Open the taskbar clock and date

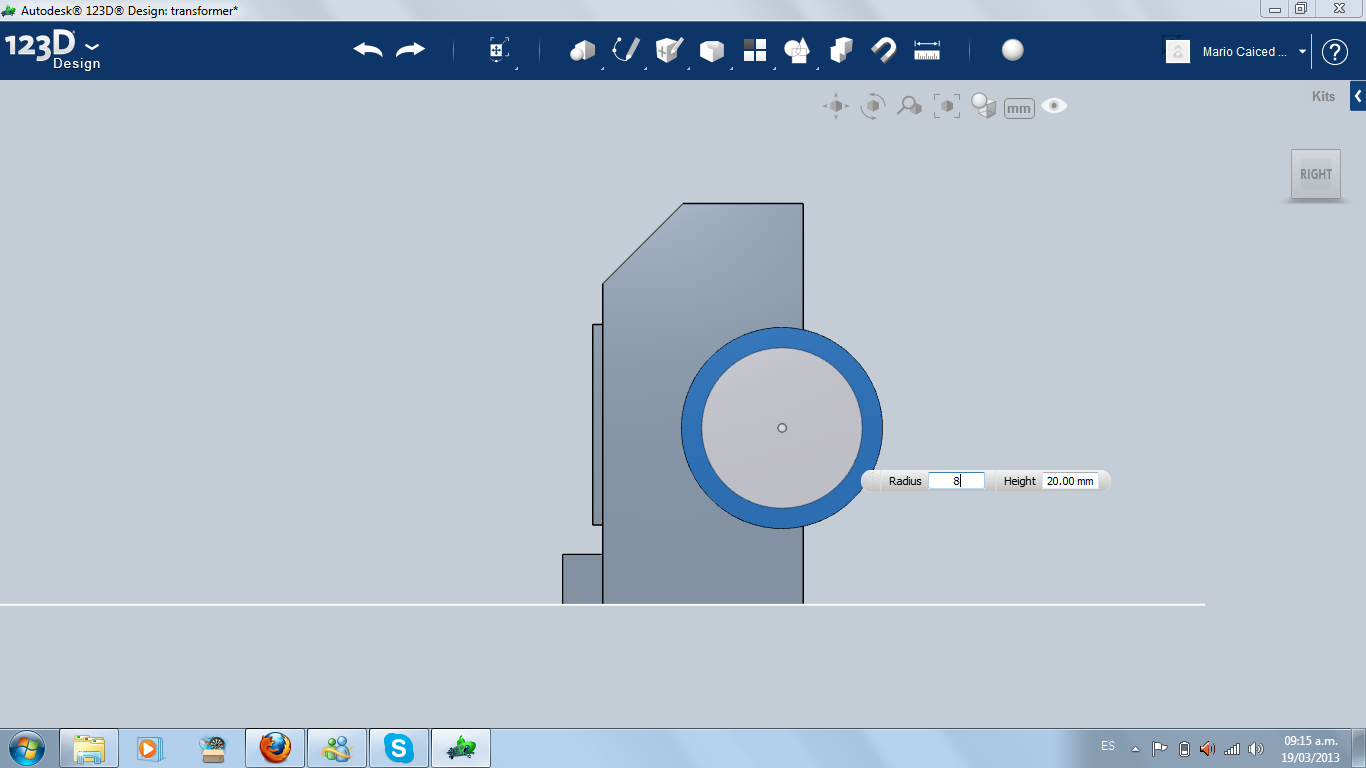tap(1311, 748)
